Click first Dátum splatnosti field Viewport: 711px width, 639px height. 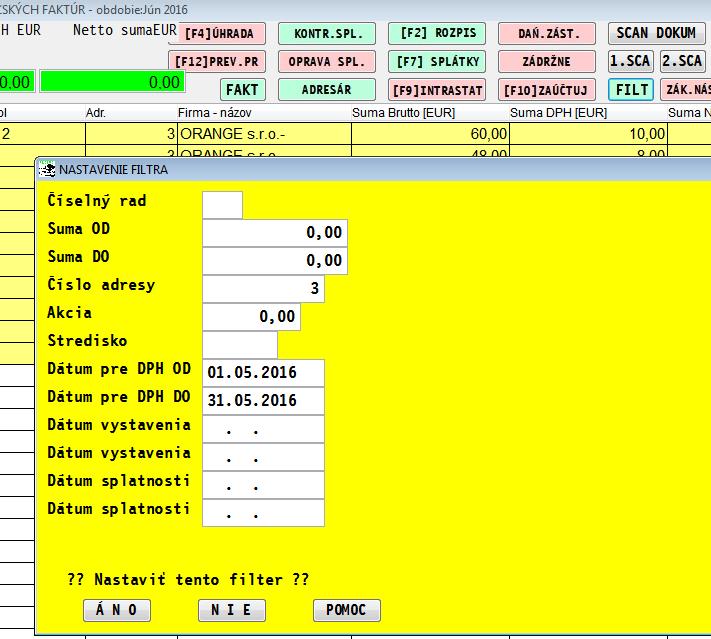(263, 485)
